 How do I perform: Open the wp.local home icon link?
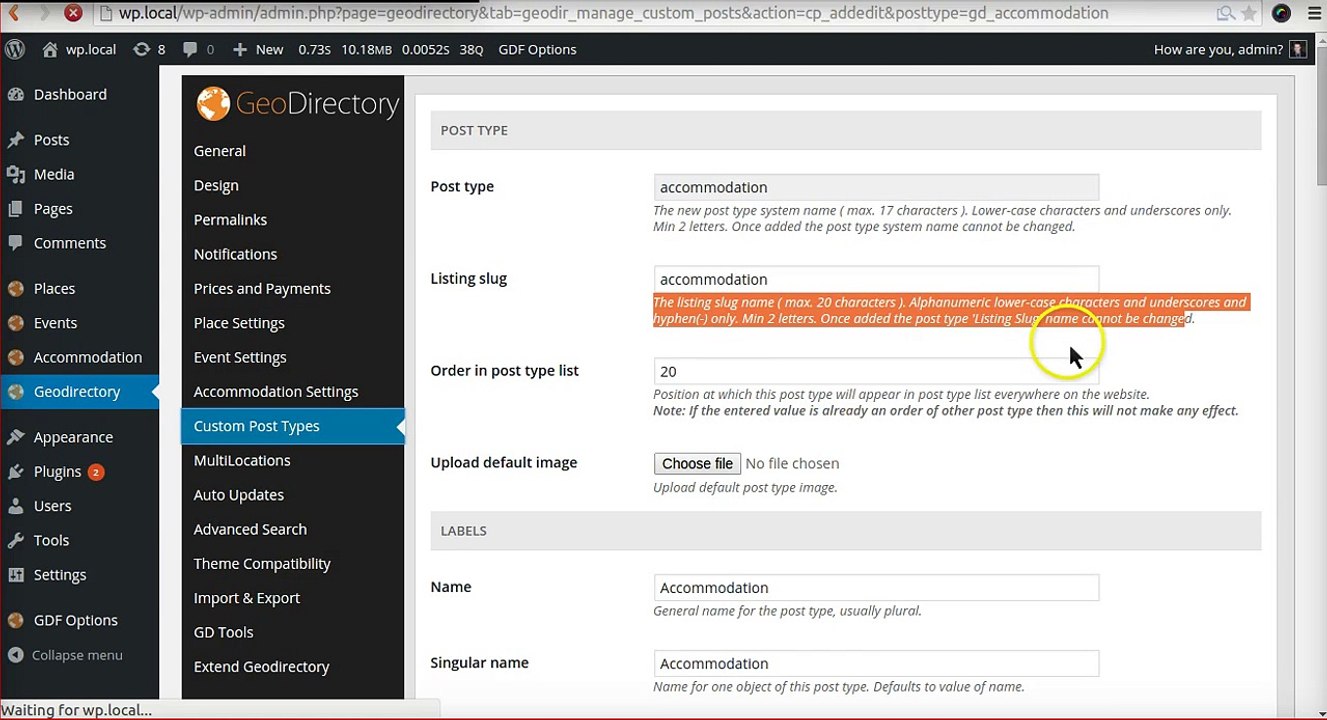pyautogui.click(x=50, y=49)
